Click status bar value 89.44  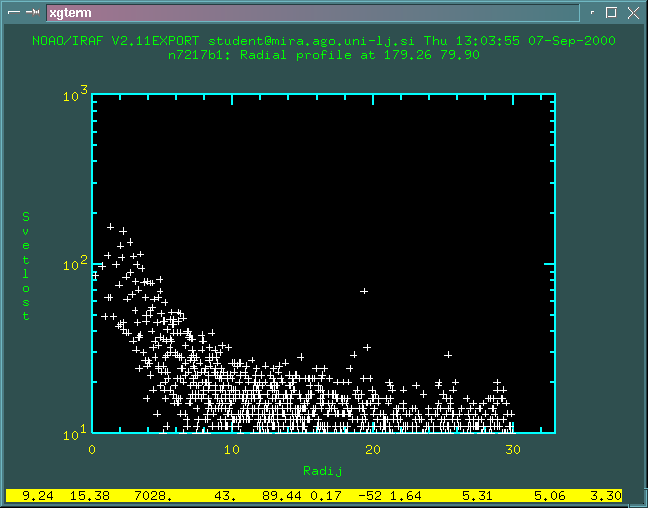(282, 496)
